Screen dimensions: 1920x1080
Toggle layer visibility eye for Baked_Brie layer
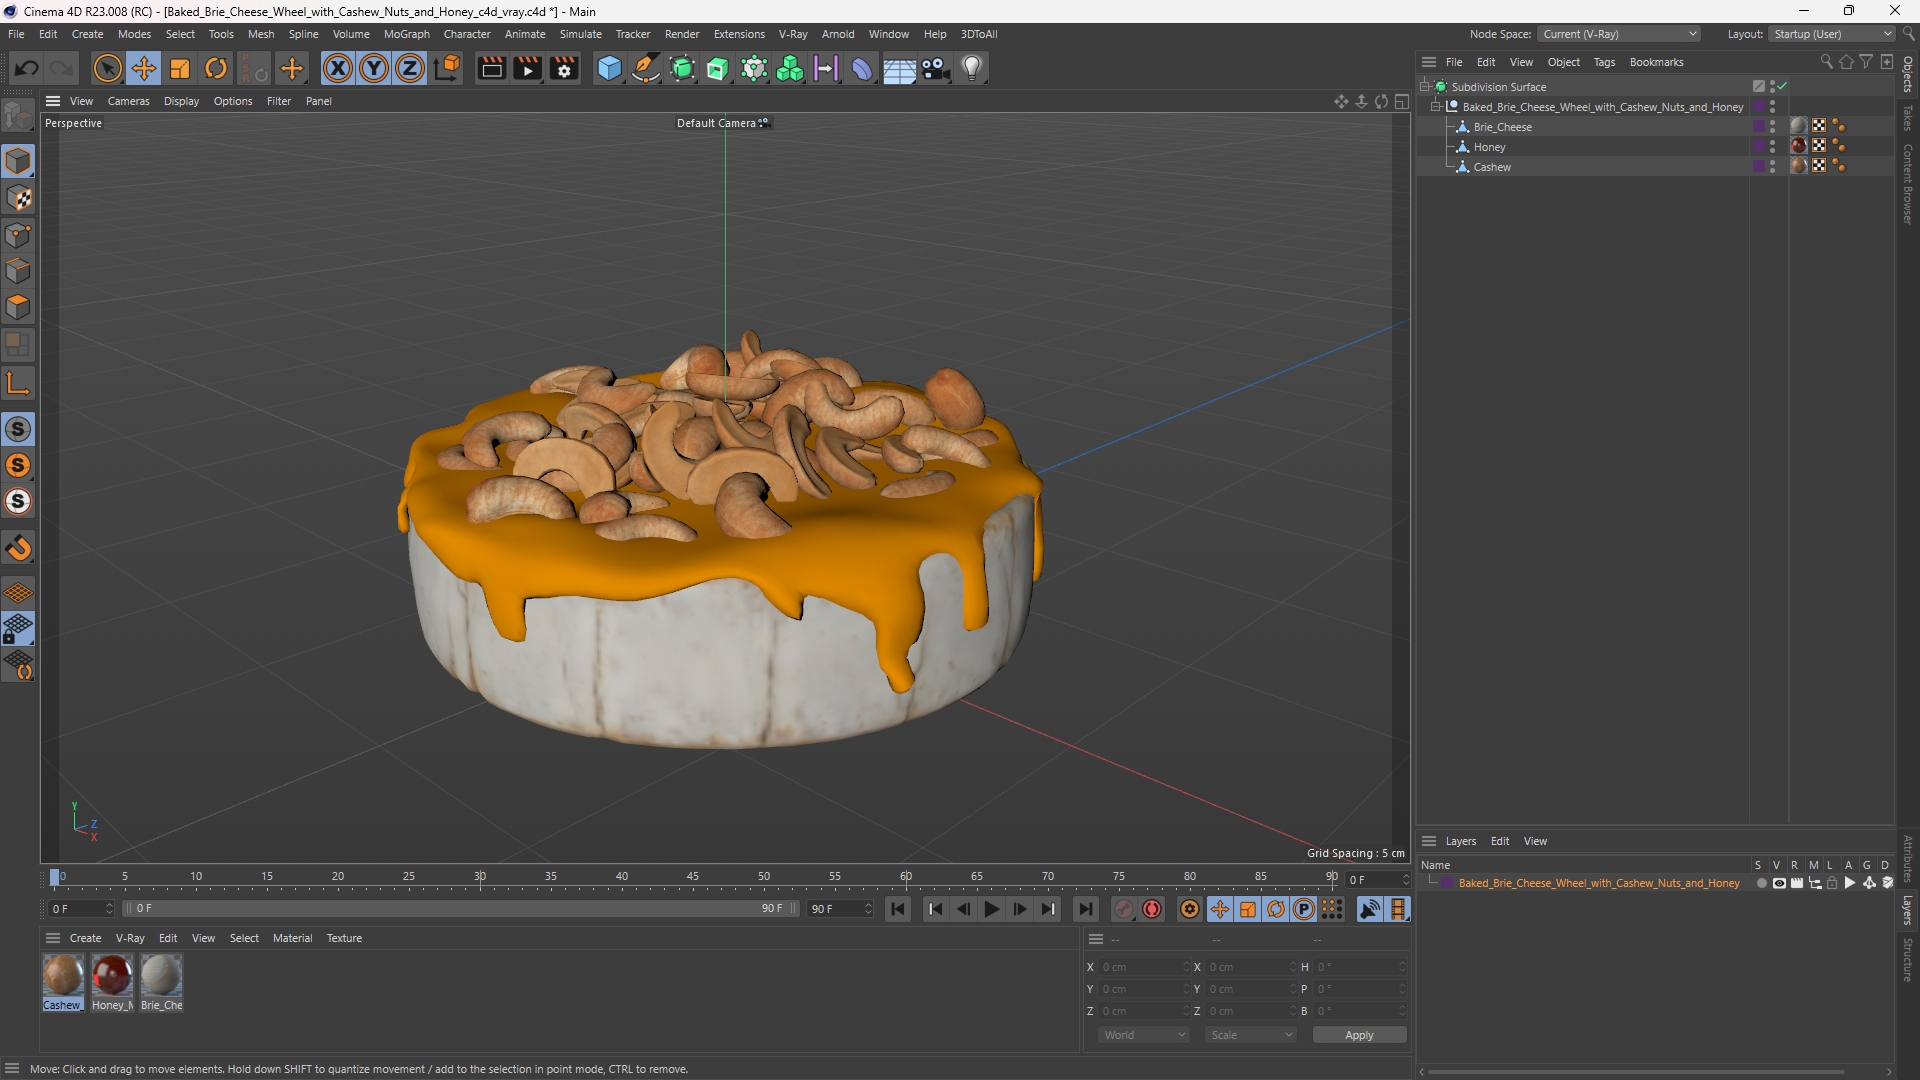(1779, 883)
